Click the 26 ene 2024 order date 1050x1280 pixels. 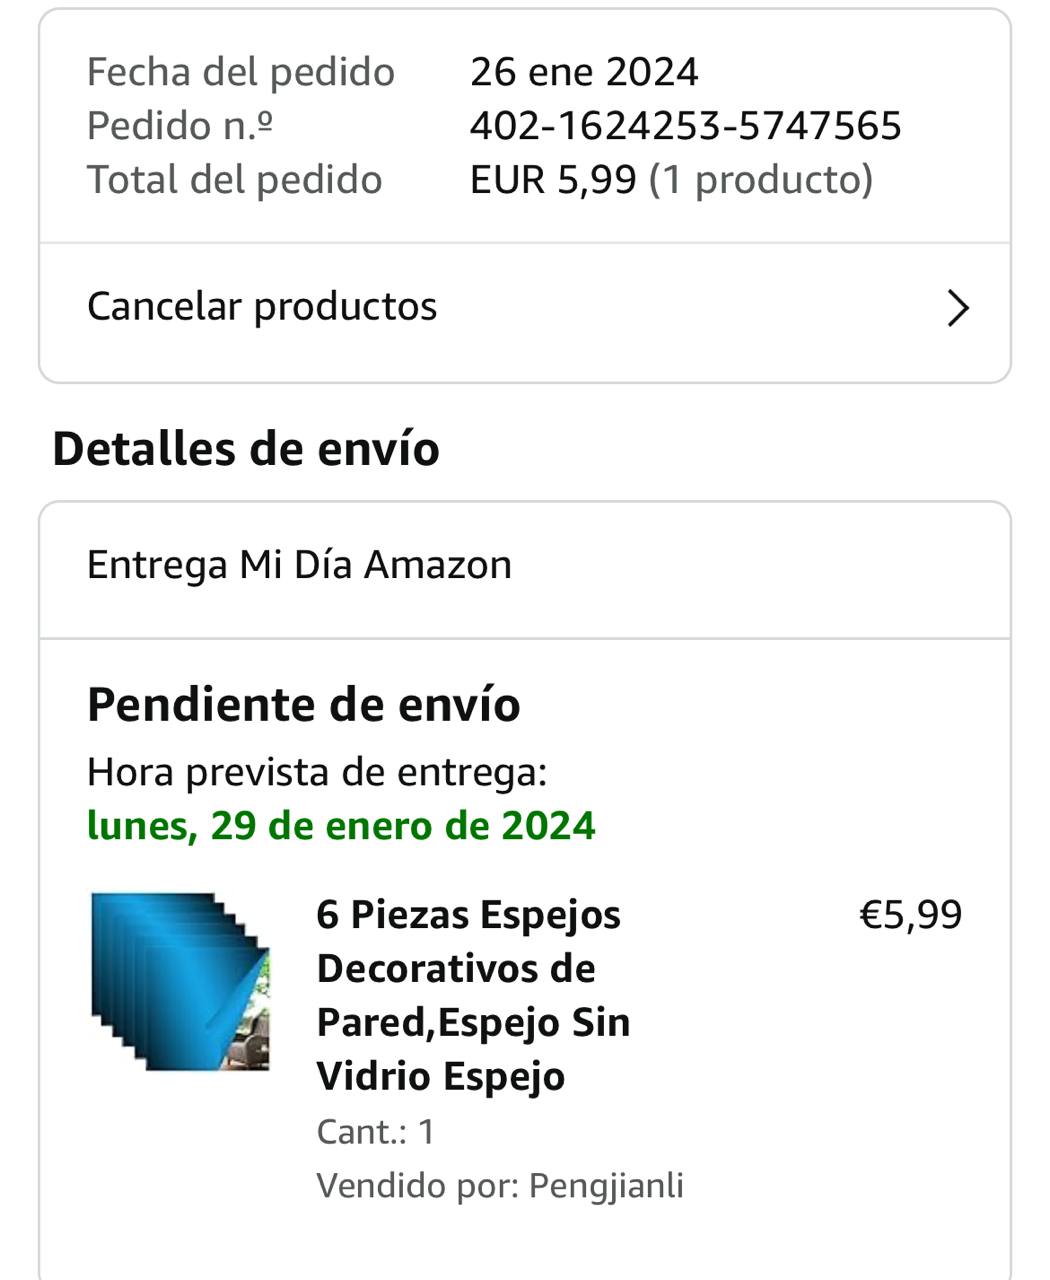584,72
